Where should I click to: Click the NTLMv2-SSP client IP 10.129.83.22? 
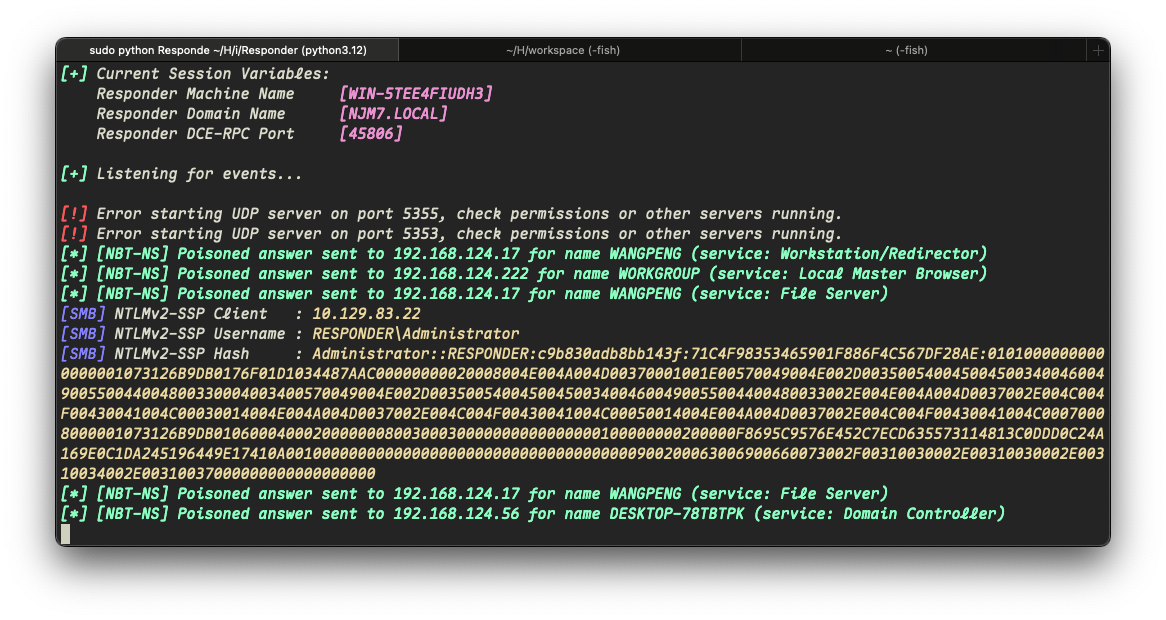coord(366,314)
